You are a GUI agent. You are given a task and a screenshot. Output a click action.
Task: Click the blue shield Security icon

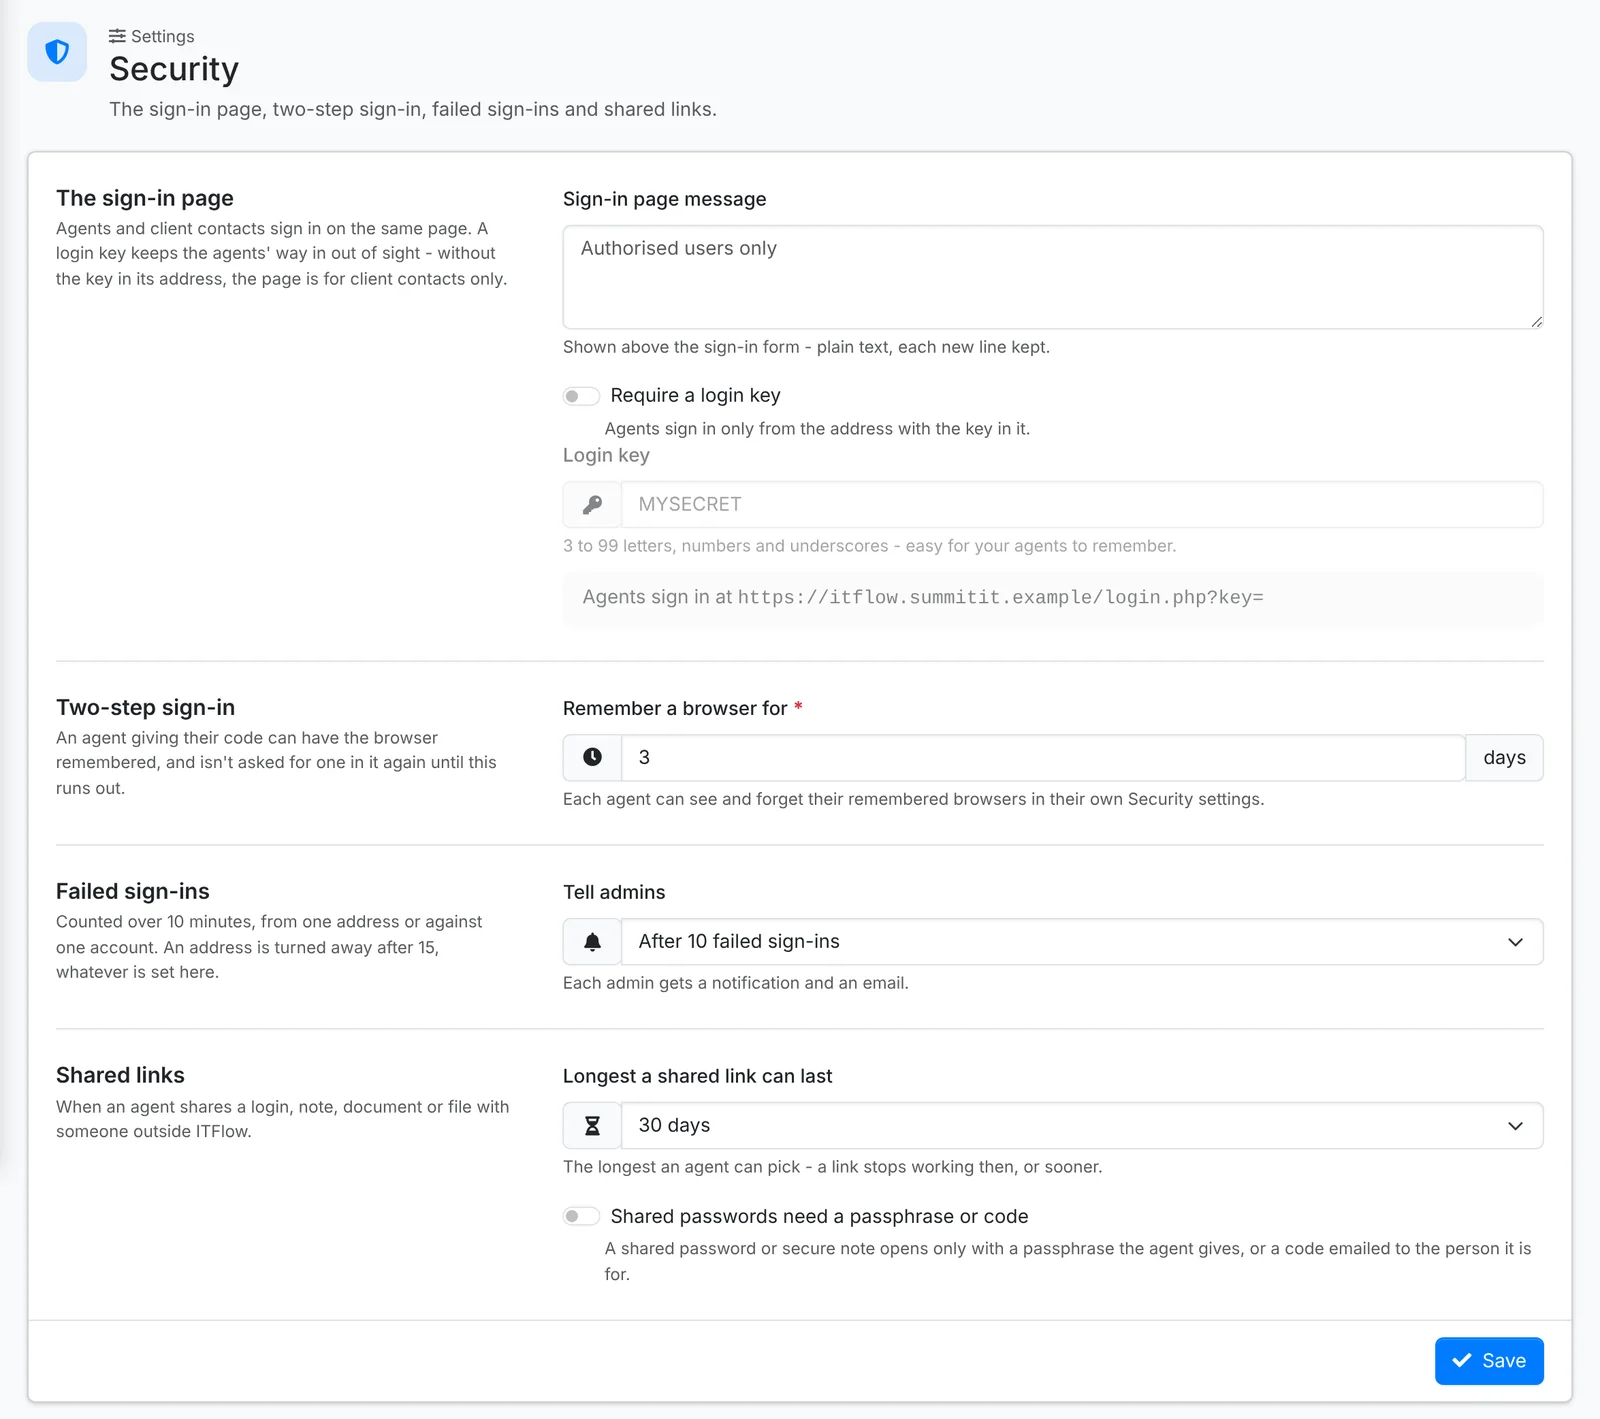(57, 52)
